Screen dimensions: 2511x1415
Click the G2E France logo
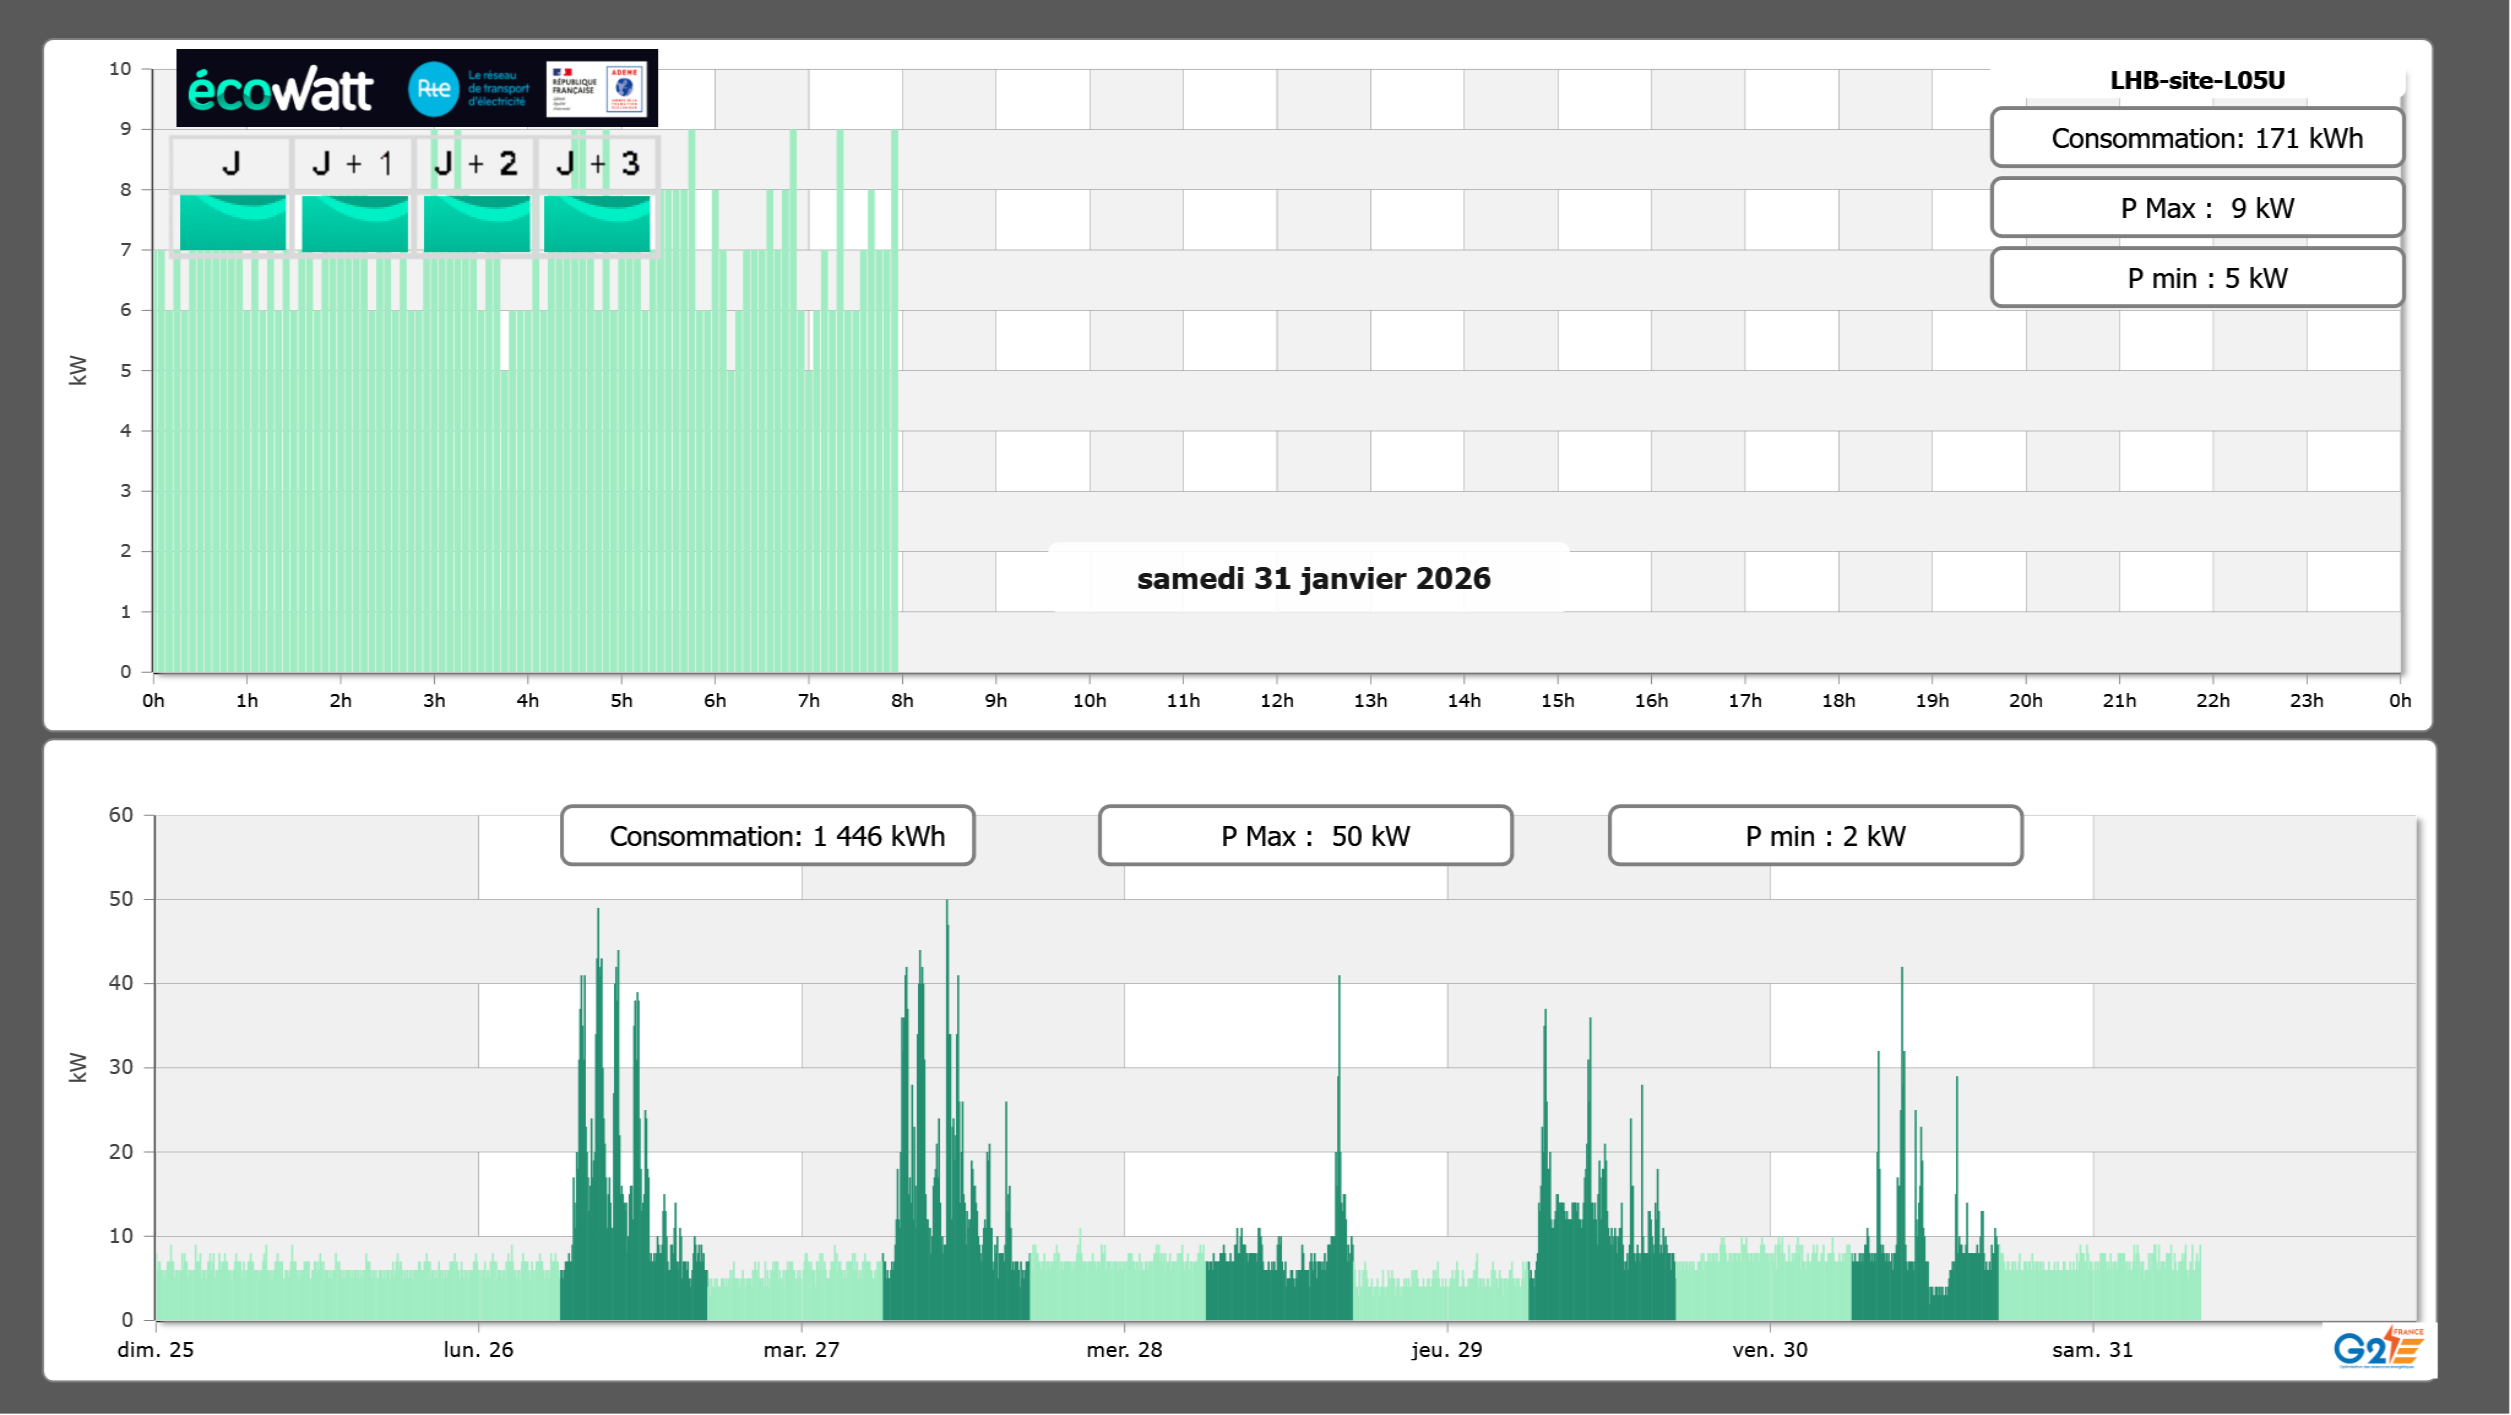pos(2378,1348)
